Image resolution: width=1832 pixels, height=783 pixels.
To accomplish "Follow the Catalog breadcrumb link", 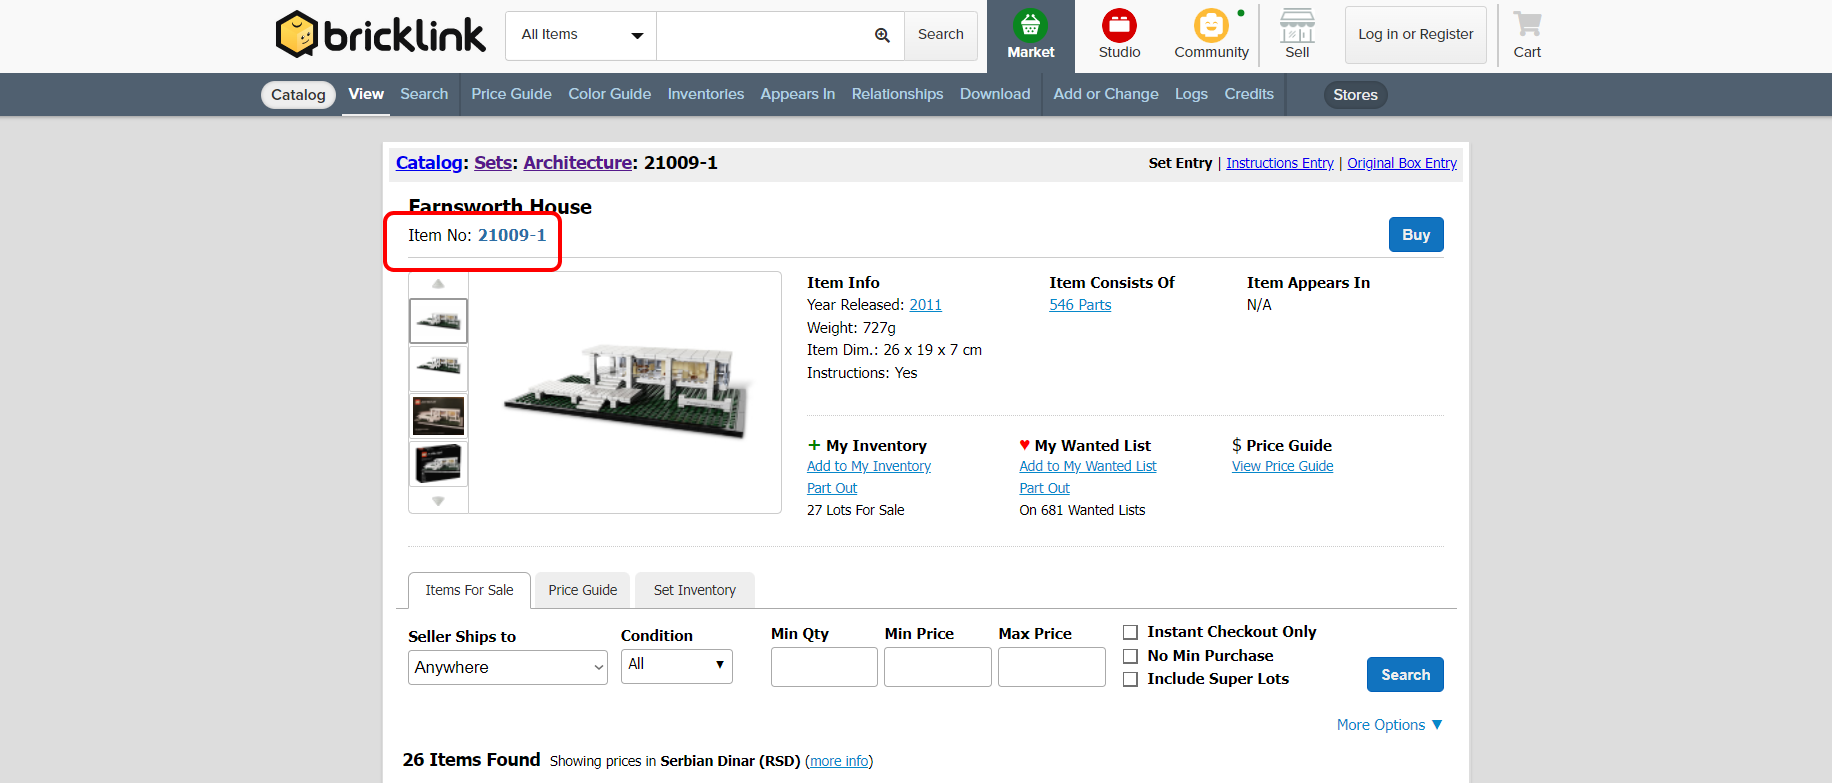I will point(429,163).
